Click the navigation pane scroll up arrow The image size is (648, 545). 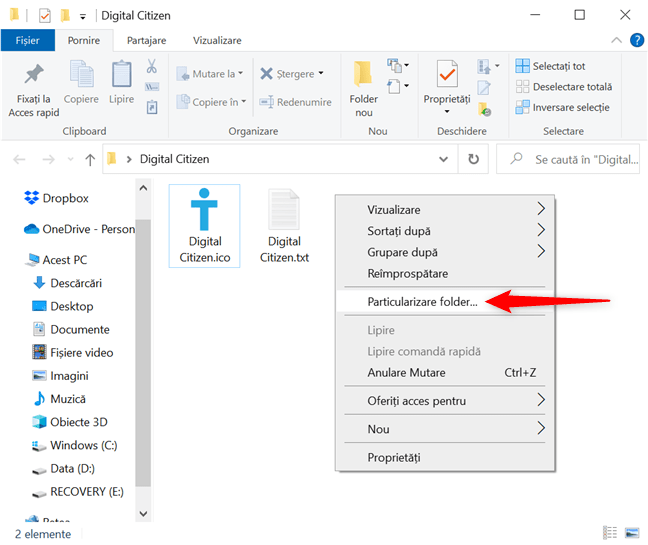coord(143,188)
